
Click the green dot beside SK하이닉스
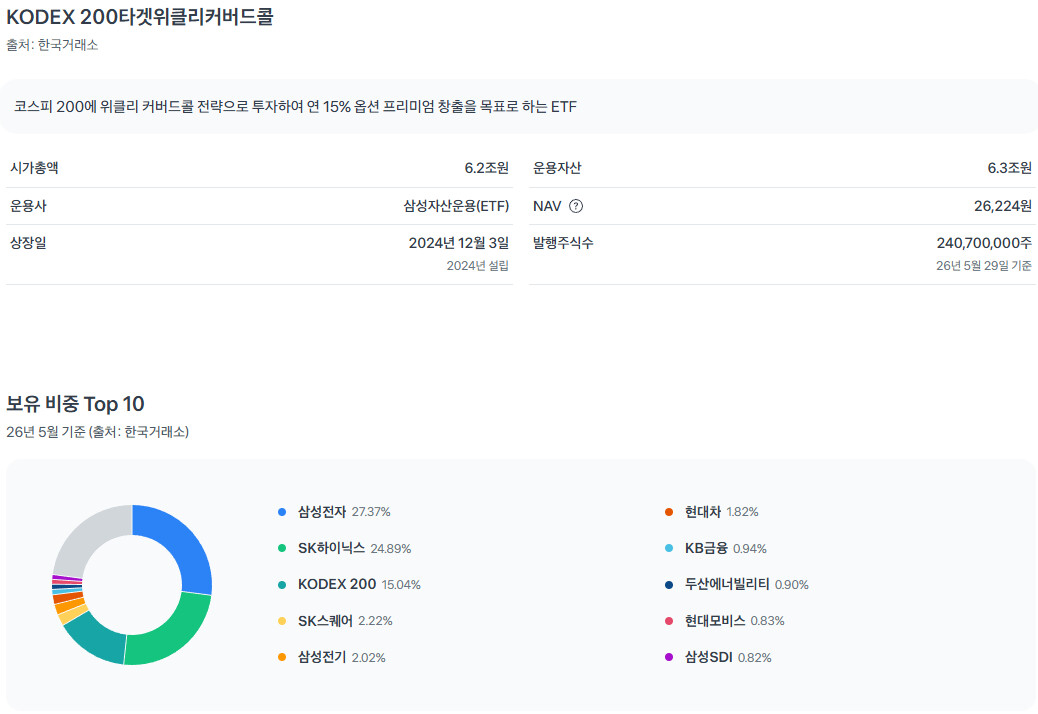[x=282, y=549]
